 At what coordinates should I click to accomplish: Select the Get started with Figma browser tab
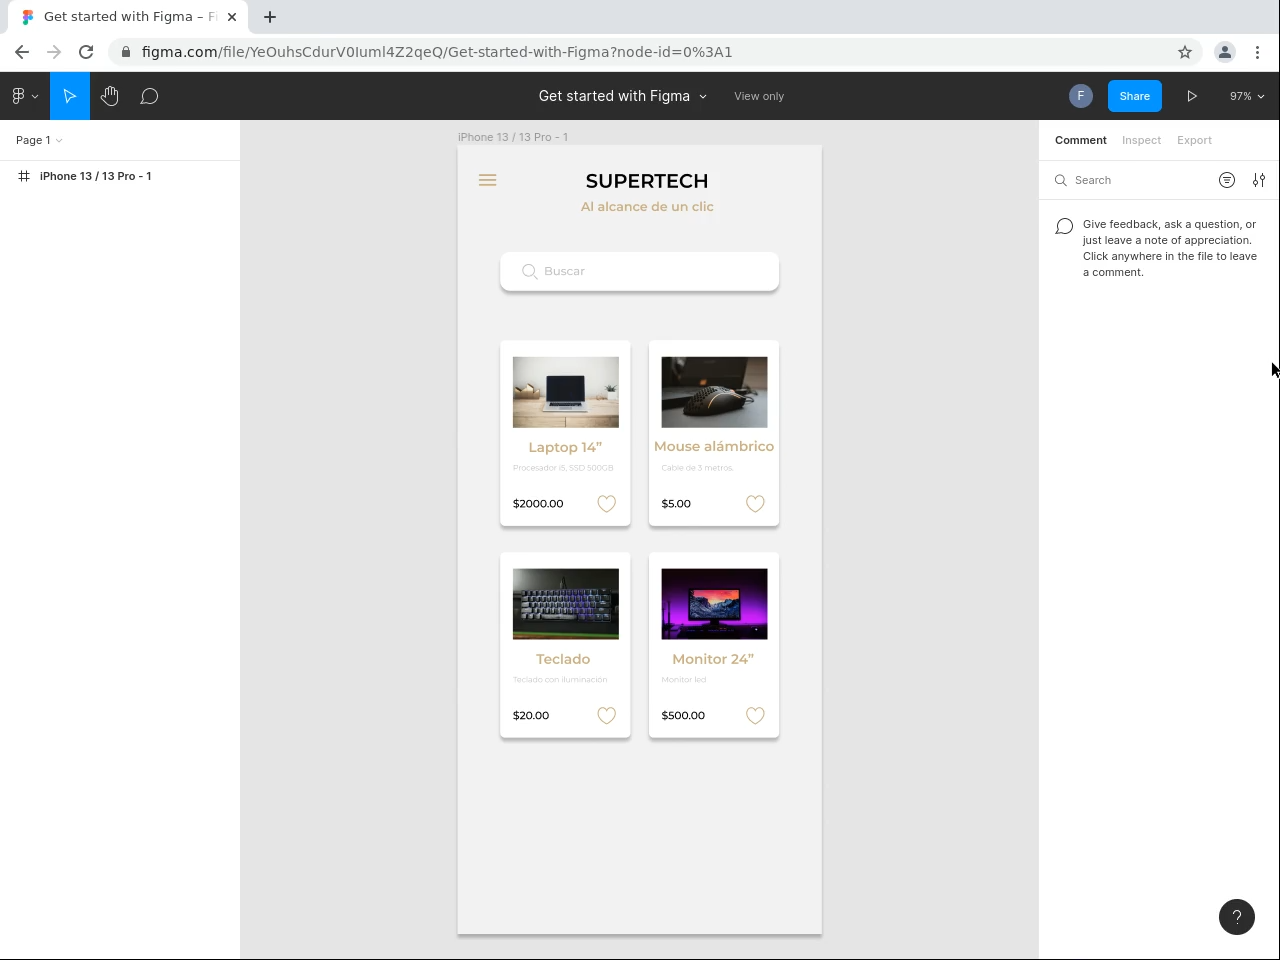click(x=128, y=17)
